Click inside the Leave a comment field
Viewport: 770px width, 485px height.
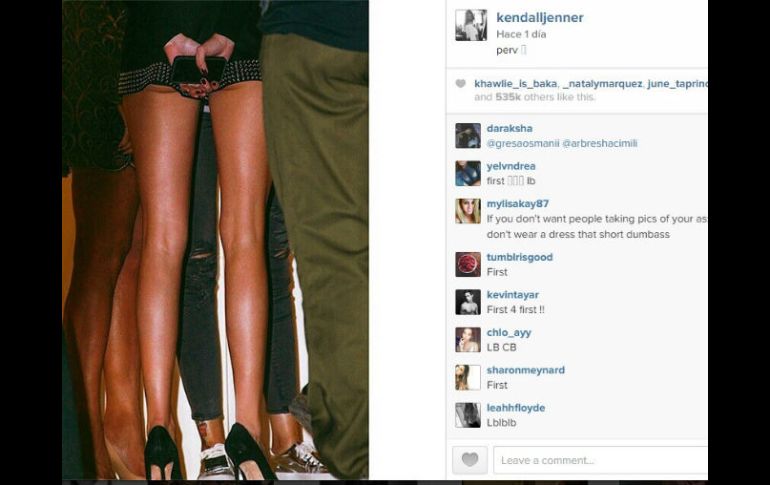[x=601, y=460]
